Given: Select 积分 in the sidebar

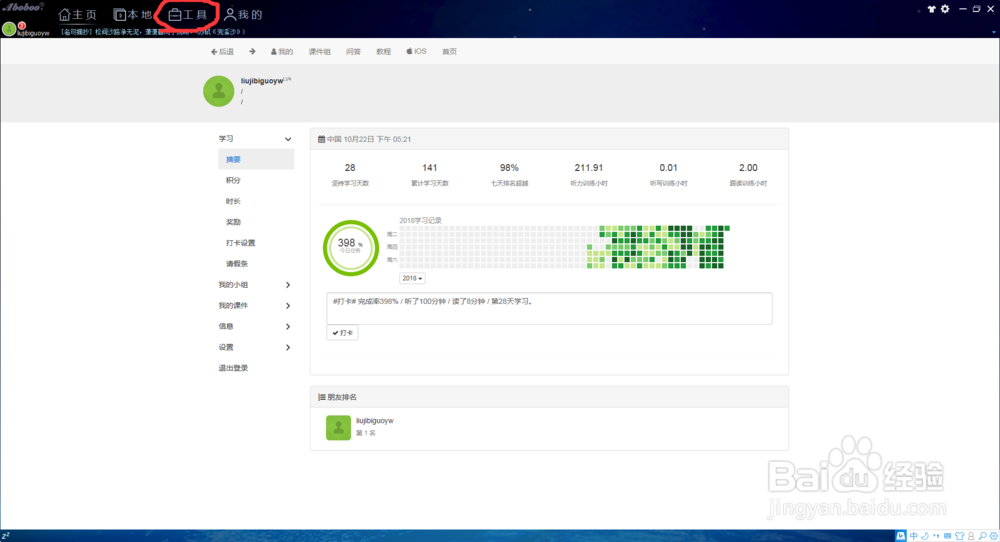Looking at the screenshot, I should [233, 180].
